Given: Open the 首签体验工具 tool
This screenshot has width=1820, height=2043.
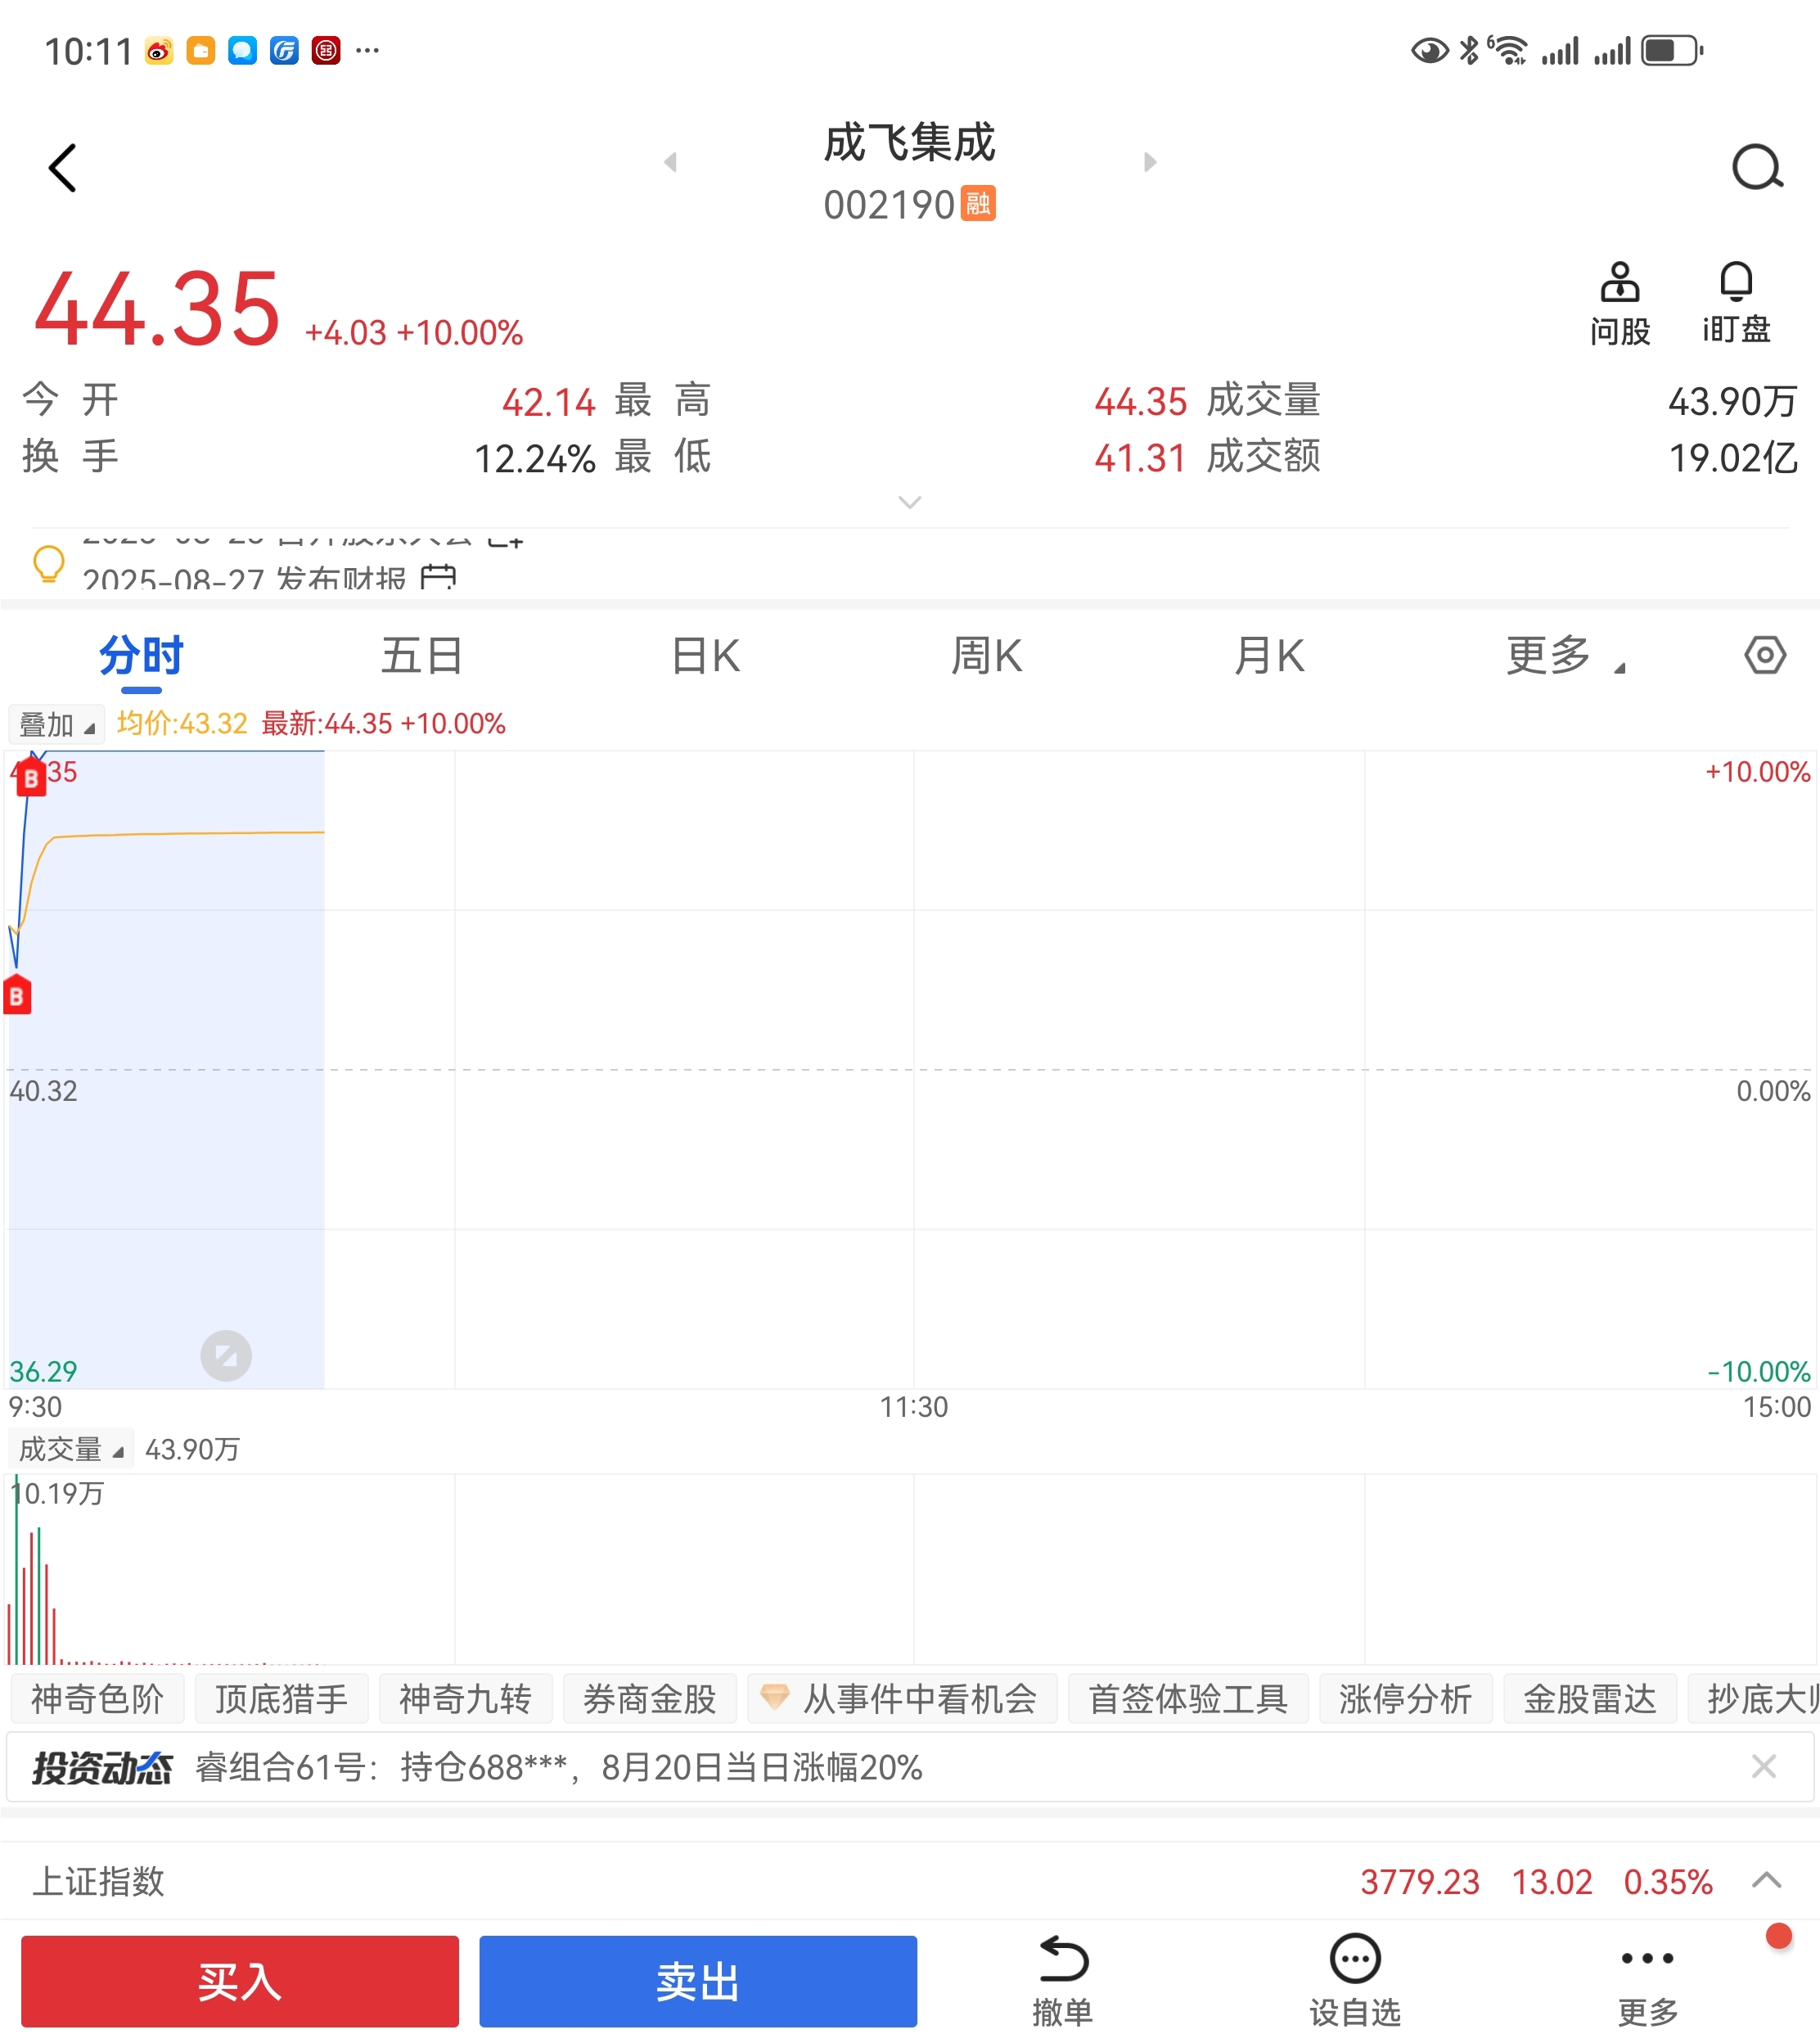Looking at the screenshot, I should point(1188,1699).
